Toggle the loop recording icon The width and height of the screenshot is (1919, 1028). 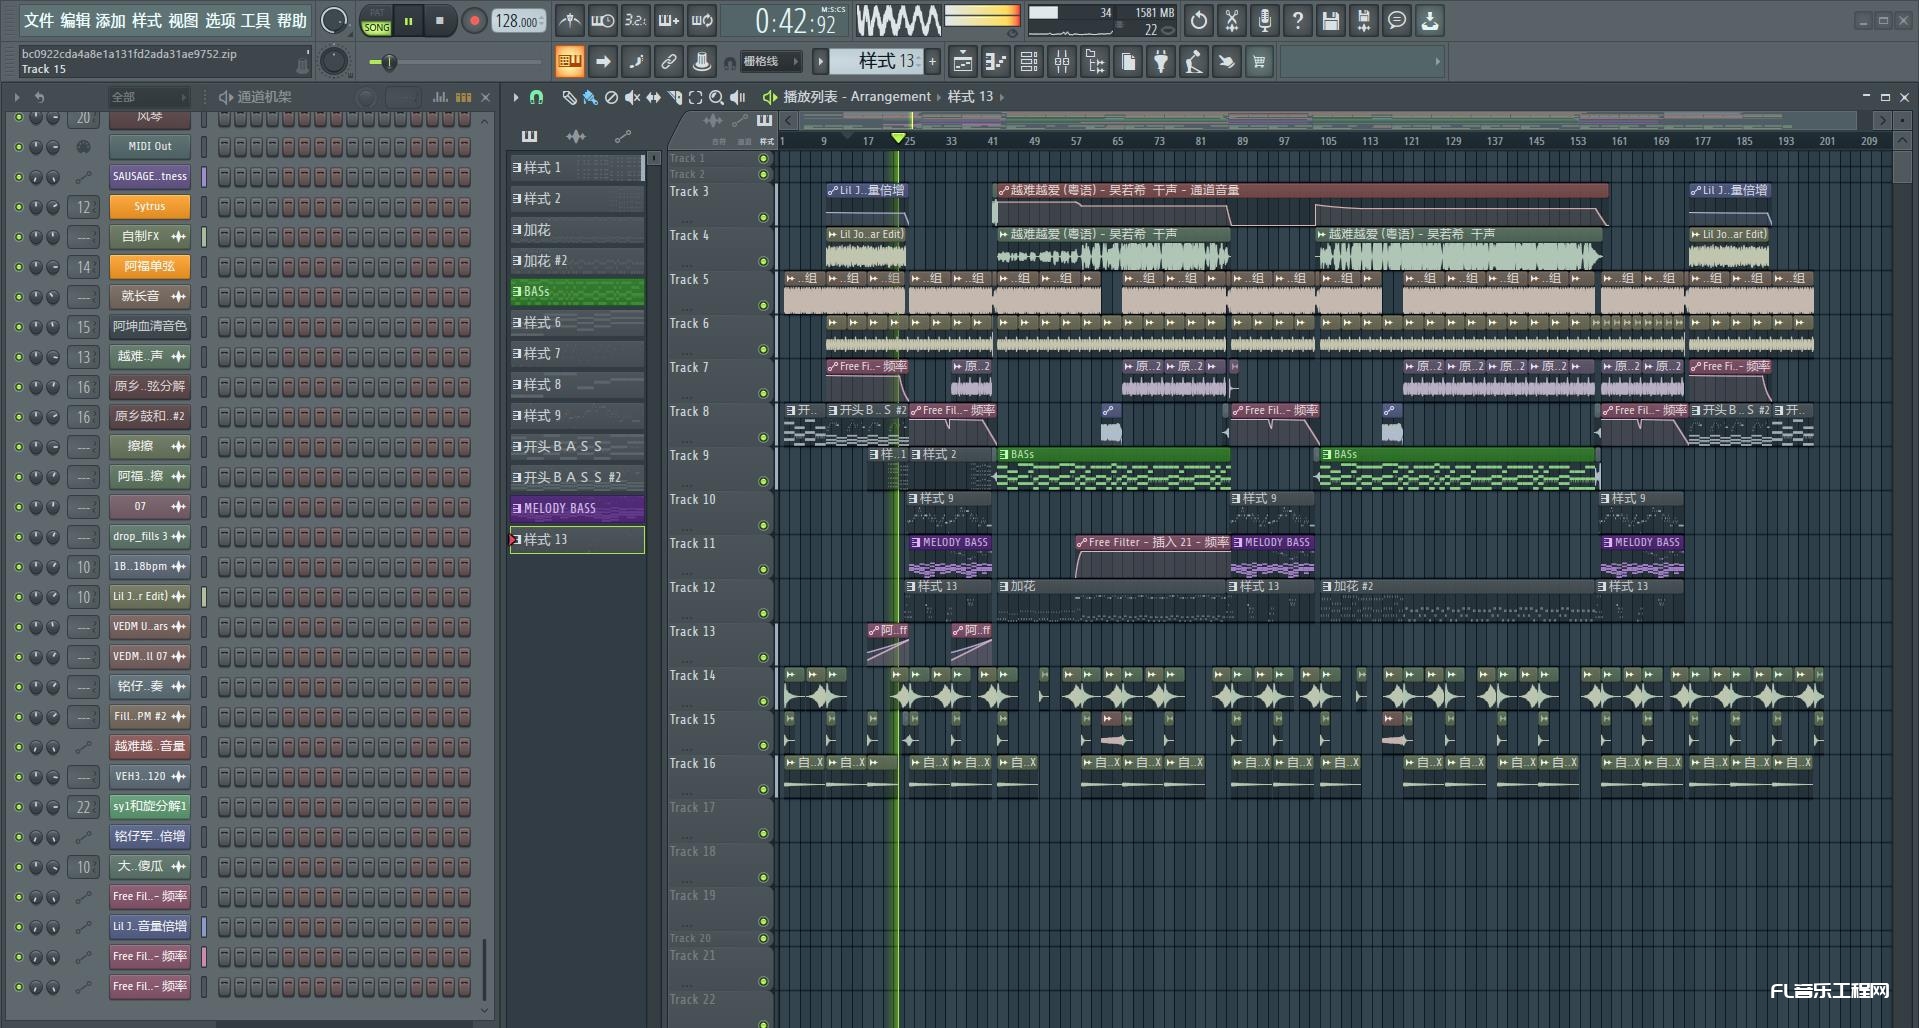pos(702,20)
